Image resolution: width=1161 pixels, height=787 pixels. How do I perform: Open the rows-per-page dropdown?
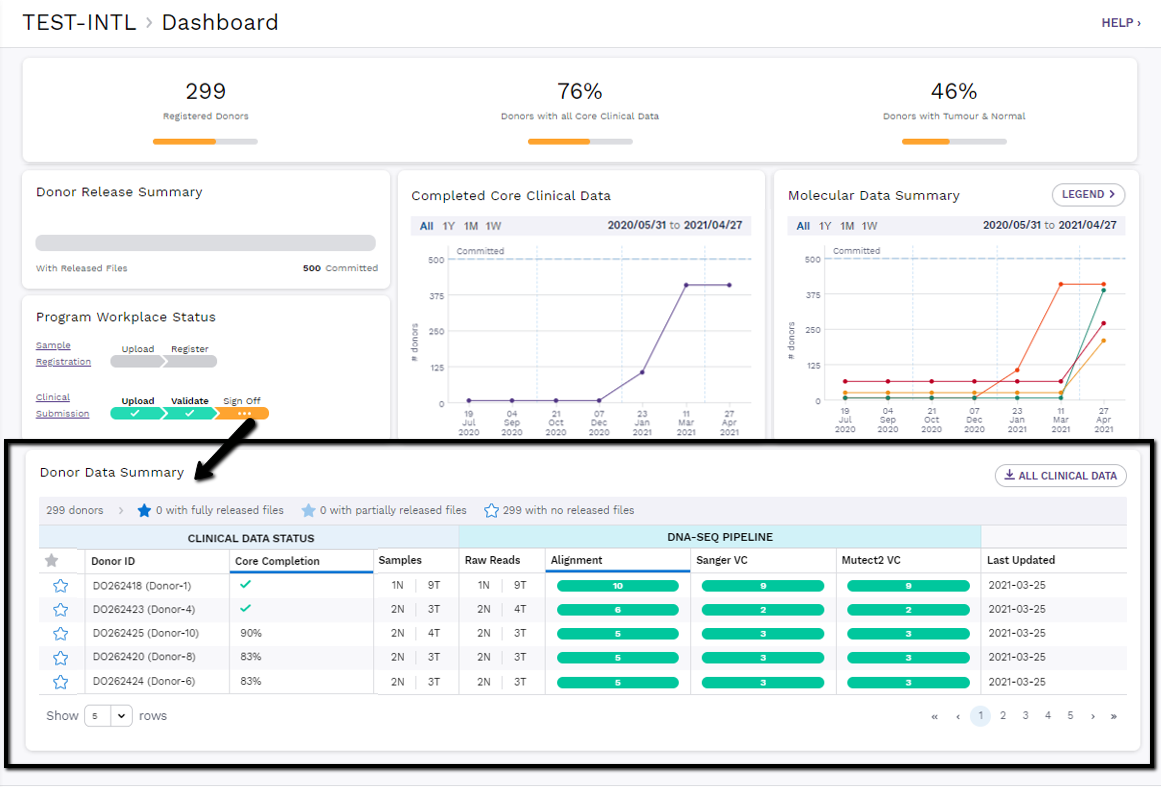tap(108, 716)
